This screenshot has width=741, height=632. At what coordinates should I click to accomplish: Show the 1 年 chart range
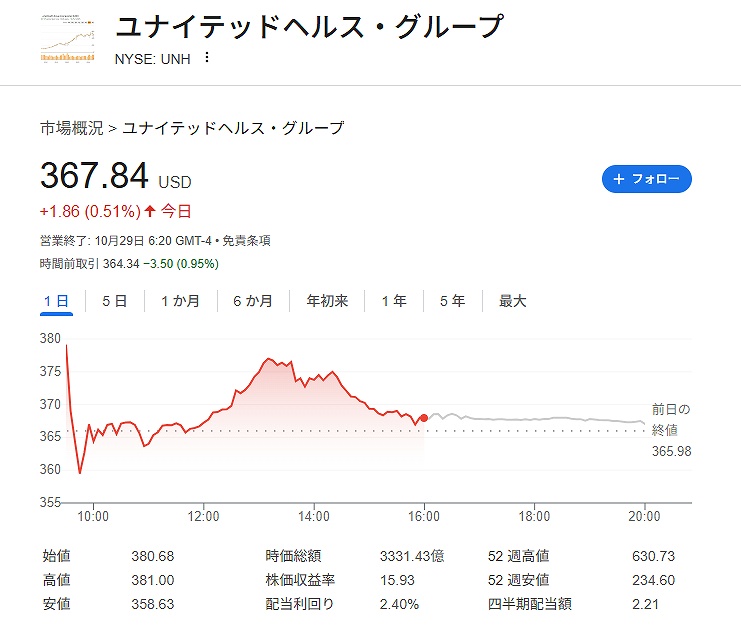pyautogui.click(x=394, y=301)
